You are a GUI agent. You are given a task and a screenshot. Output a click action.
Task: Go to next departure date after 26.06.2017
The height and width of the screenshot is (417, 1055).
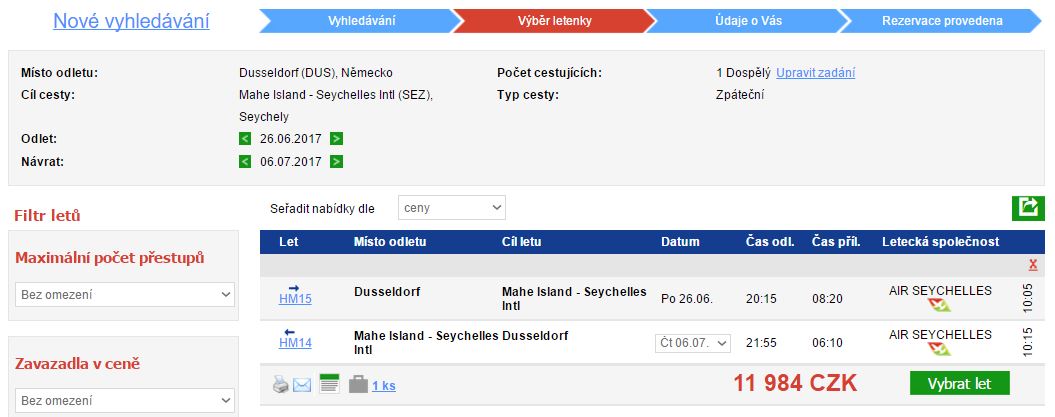click(x=336, y=139)
